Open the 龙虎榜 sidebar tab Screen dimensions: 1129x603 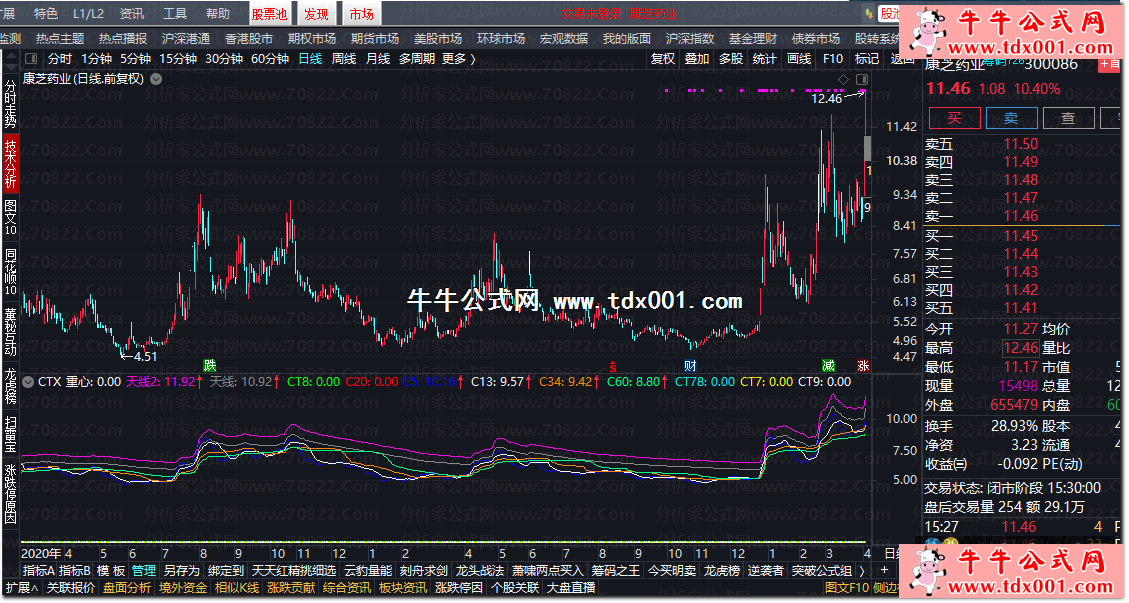click(x=10, y=387)
